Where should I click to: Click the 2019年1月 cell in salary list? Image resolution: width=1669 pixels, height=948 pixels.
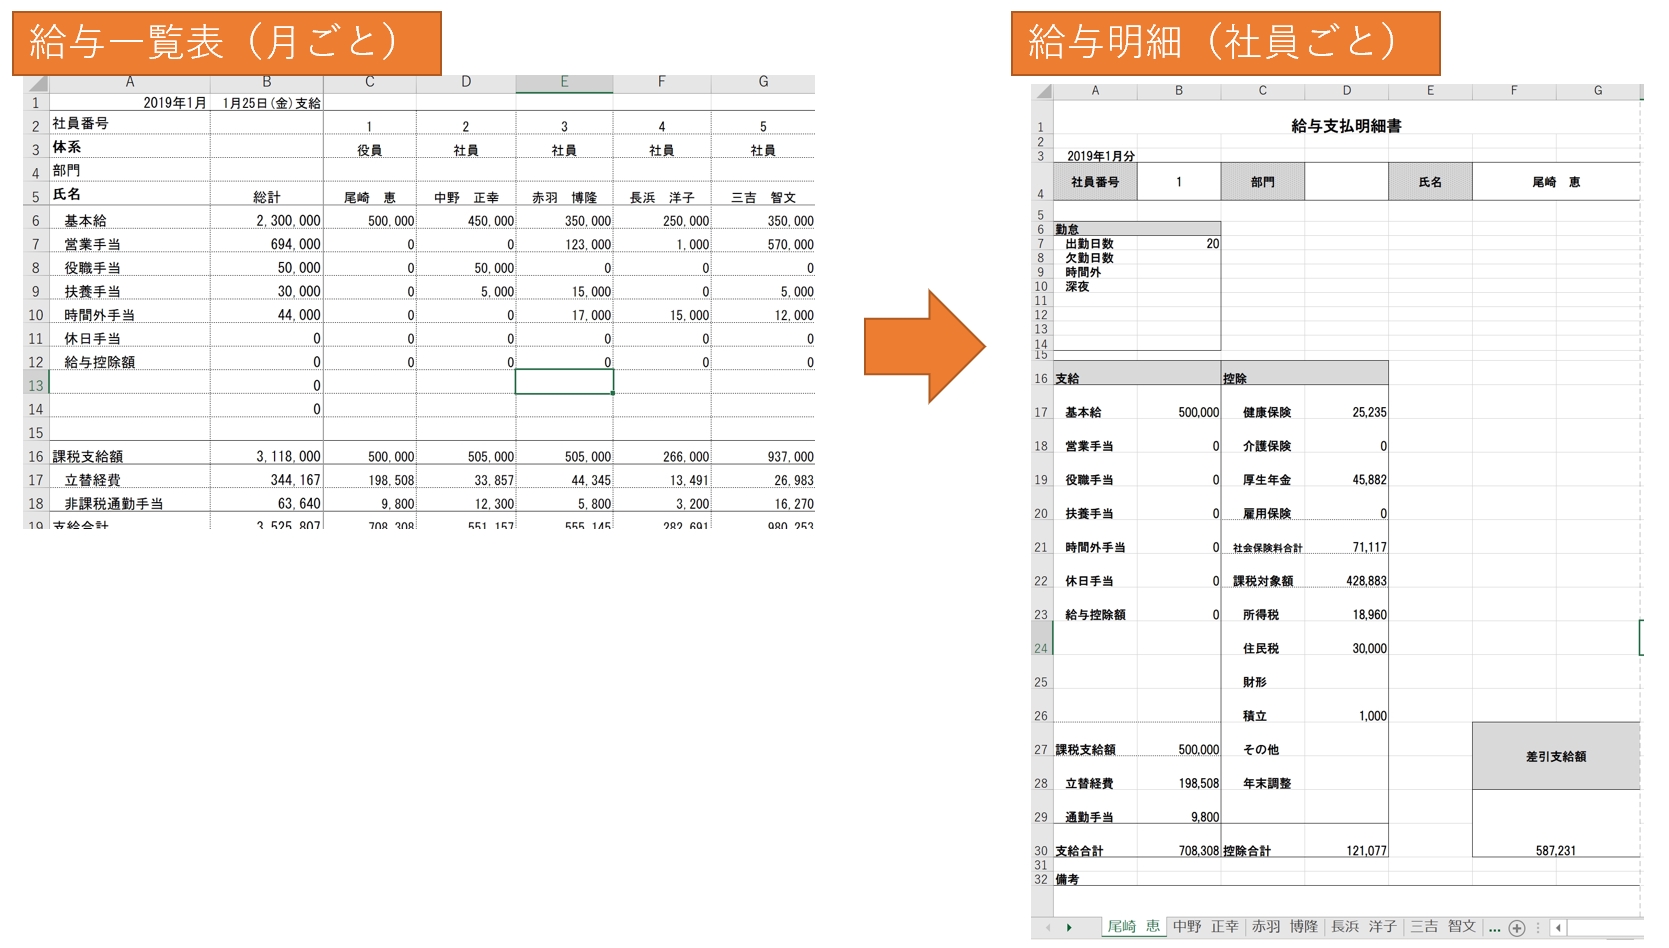click(x=130, y=102)
